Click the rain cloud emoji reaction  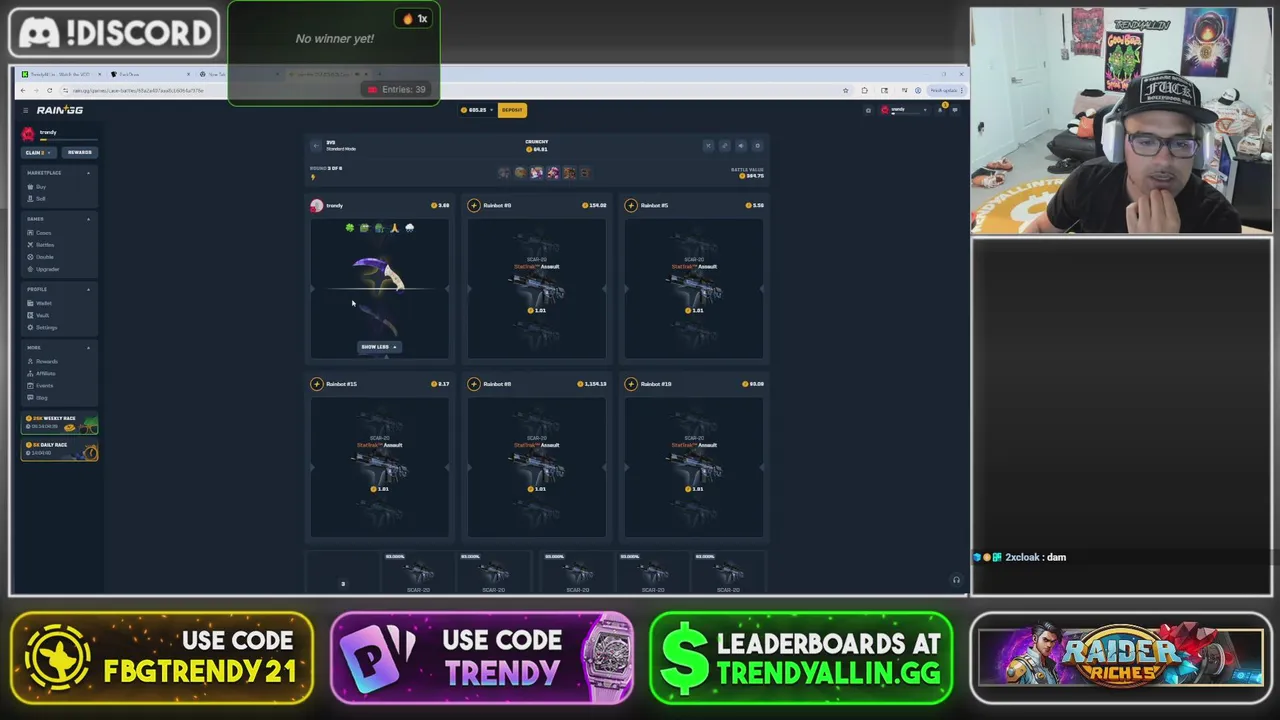coord(409,228)
